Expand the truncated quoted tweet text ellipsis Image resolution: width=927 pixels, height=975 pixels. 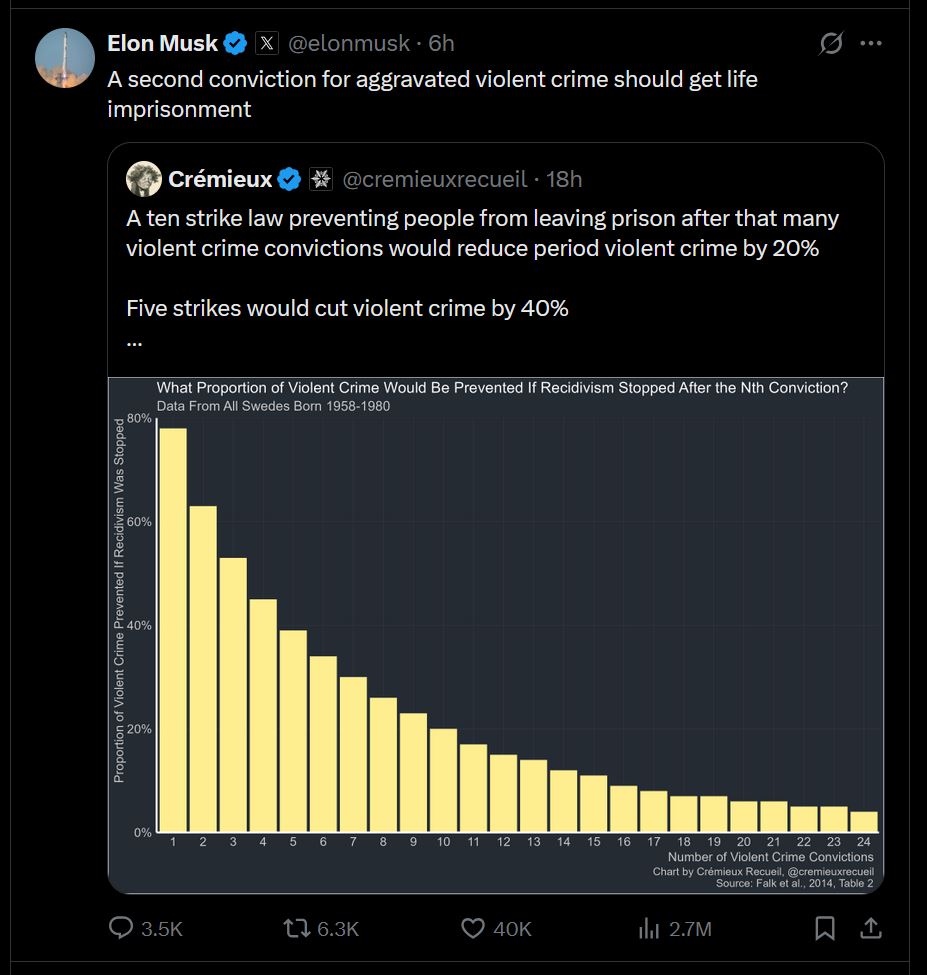[134, 343]
